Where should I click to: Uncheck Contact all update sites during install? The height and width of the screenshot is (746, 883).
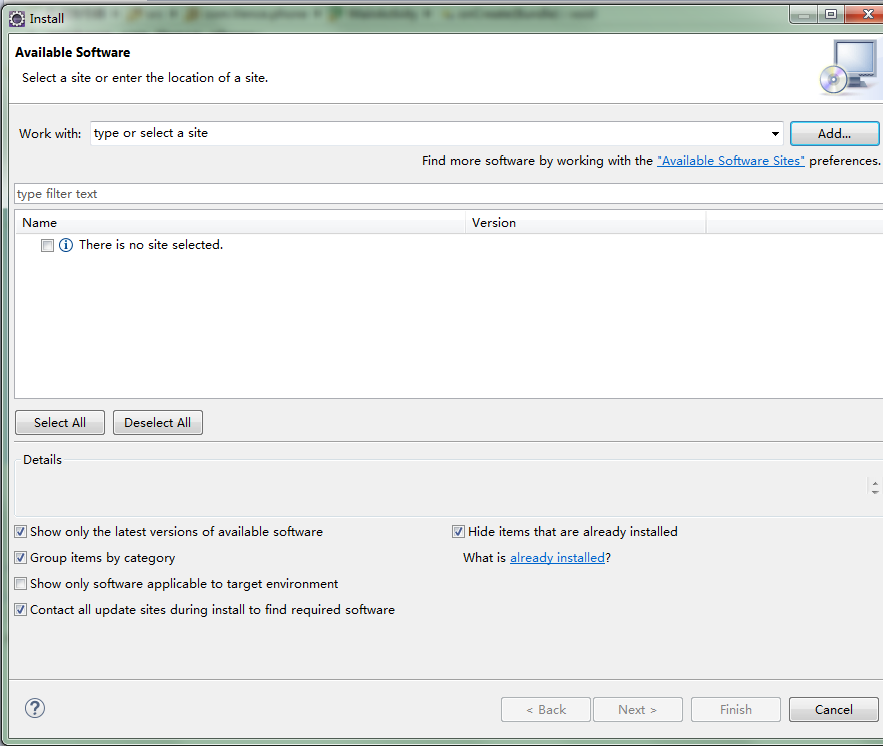(x=20, y=609)
